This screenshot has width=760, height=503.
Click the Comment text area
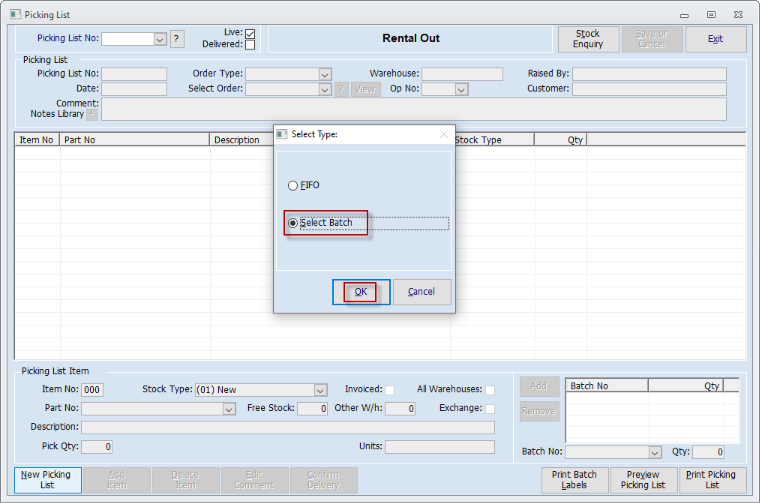coord(413,109)
